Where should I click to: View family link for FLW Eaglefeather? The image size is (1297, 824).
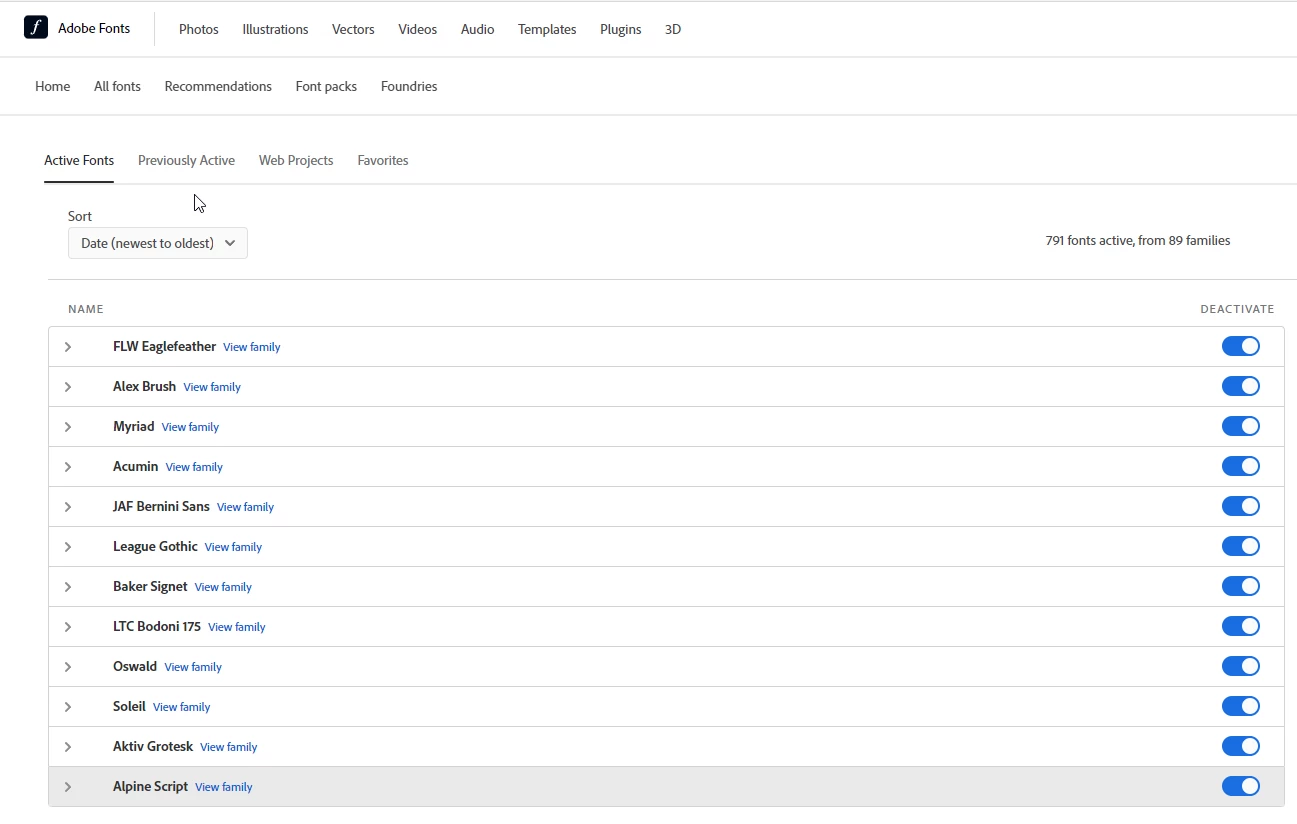click(251, 347)
